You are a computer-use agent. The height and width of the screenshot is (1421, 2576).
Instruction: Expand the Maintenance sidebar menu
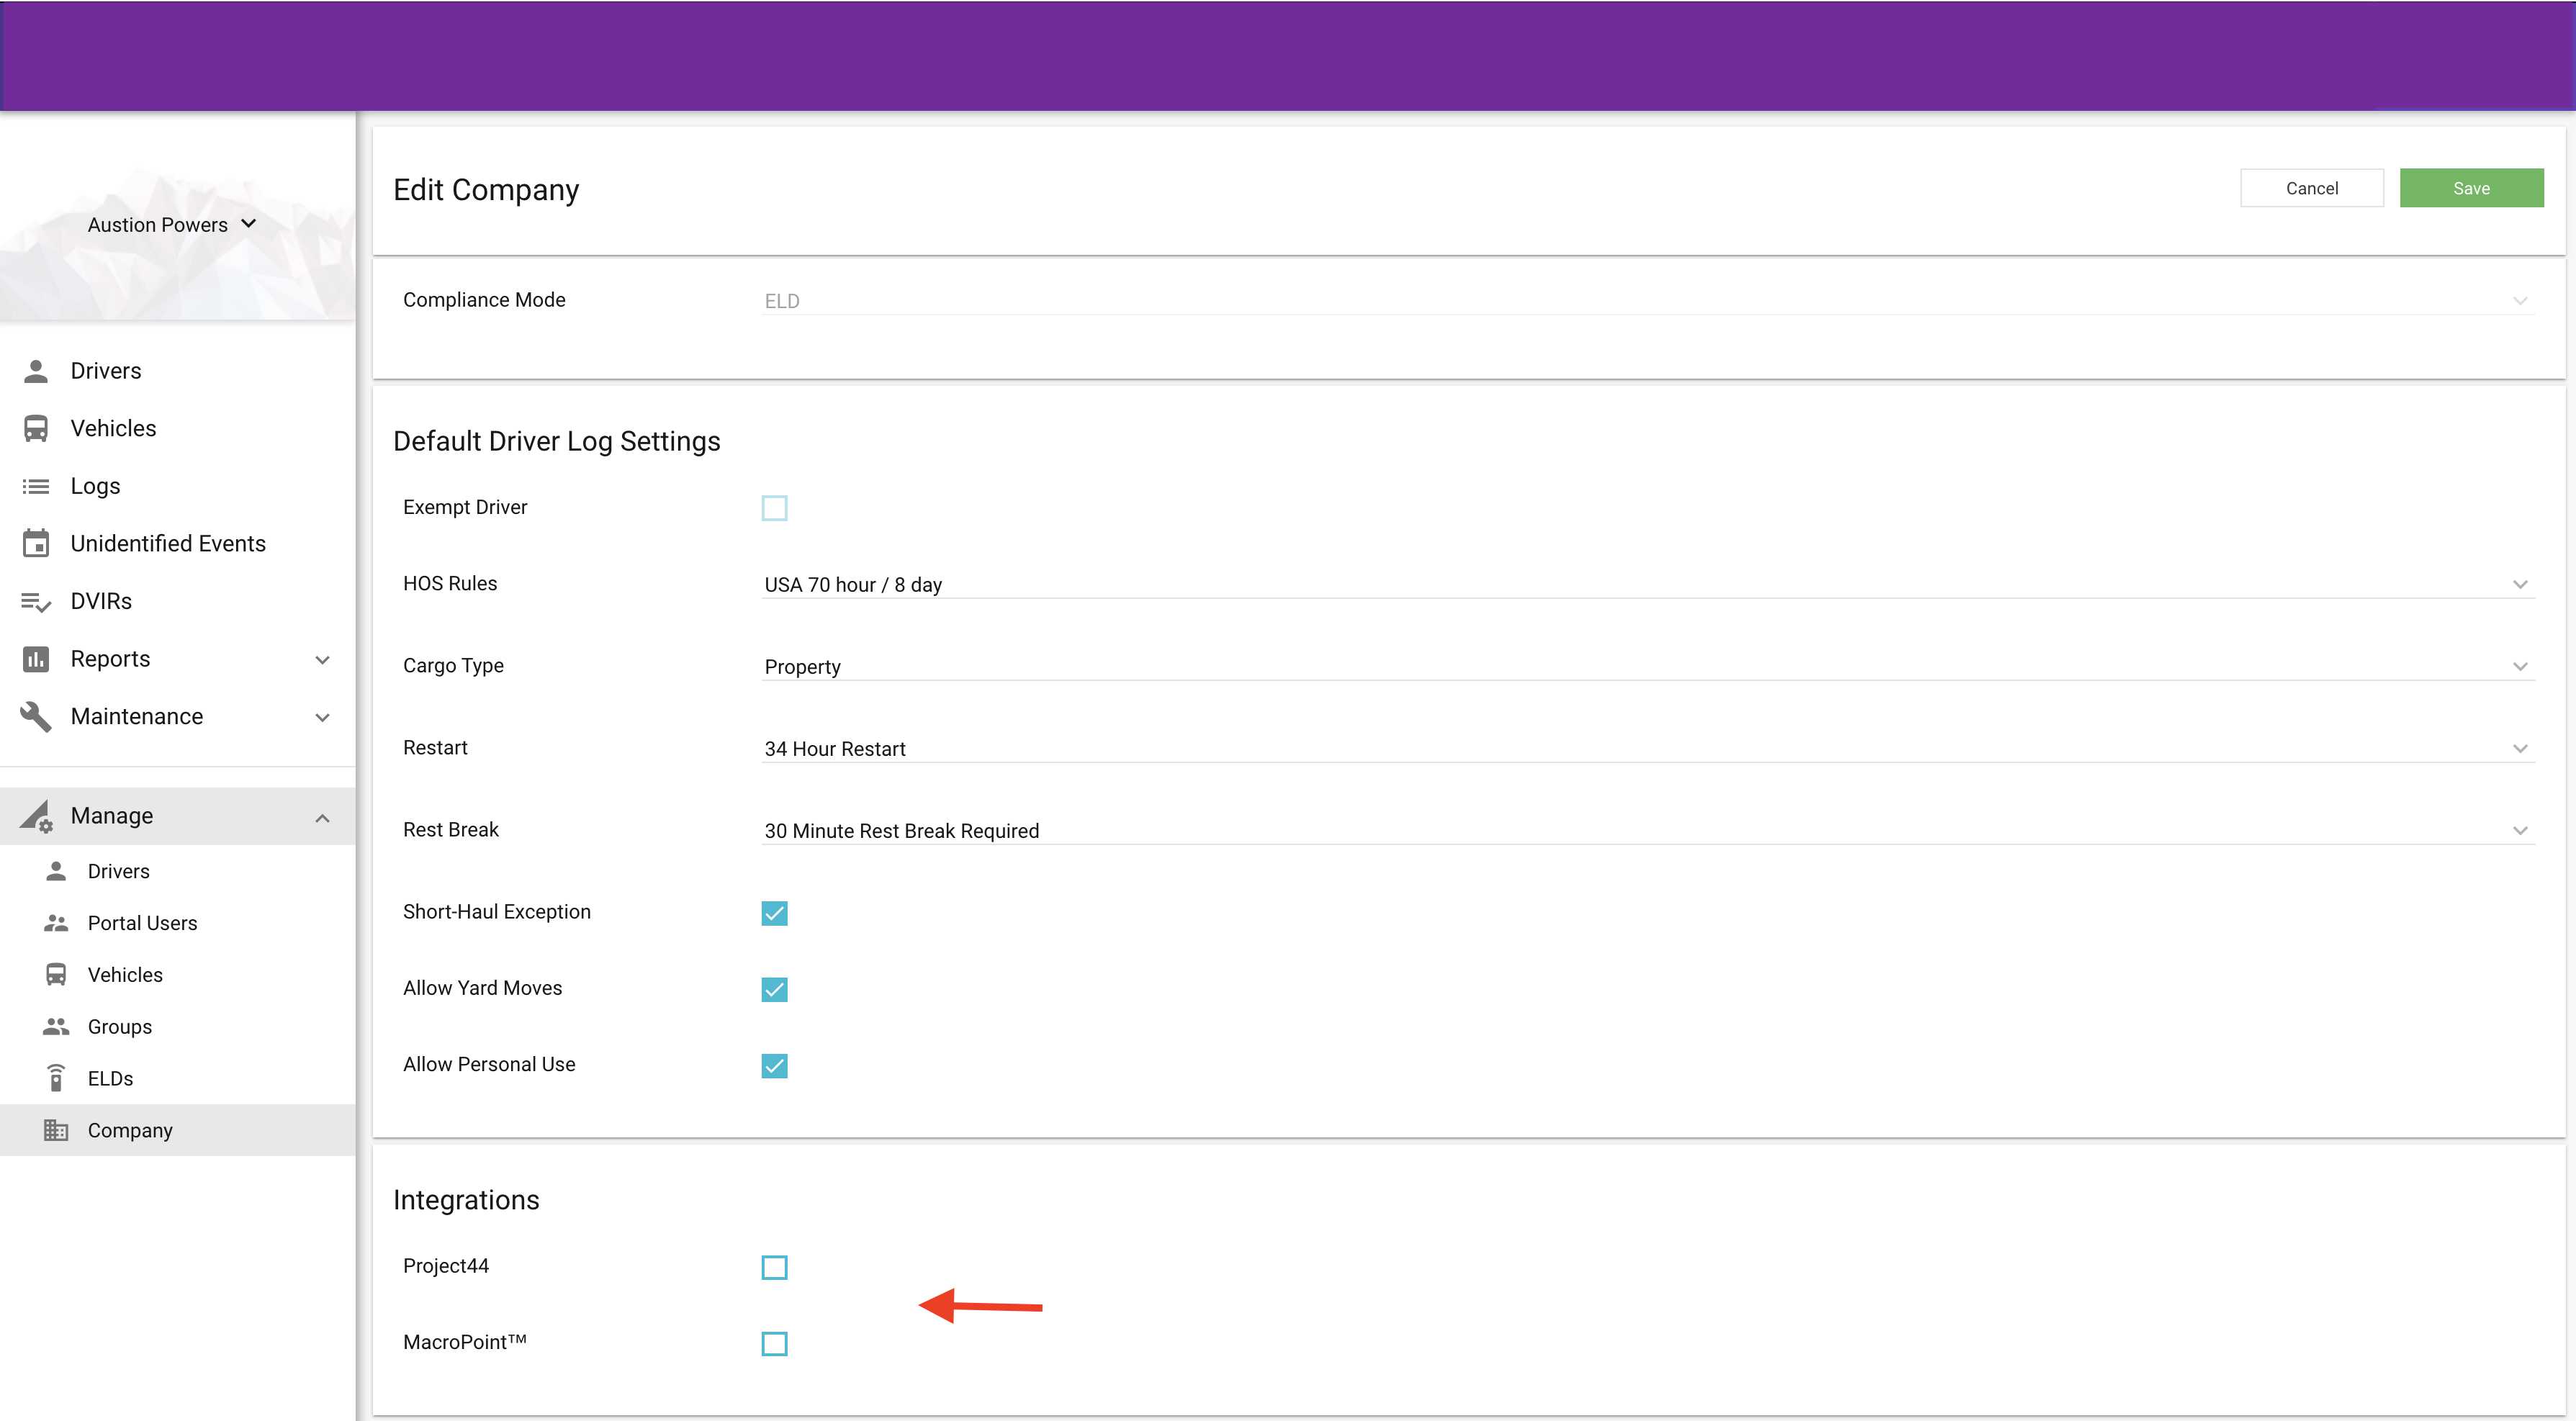point(177,716)
